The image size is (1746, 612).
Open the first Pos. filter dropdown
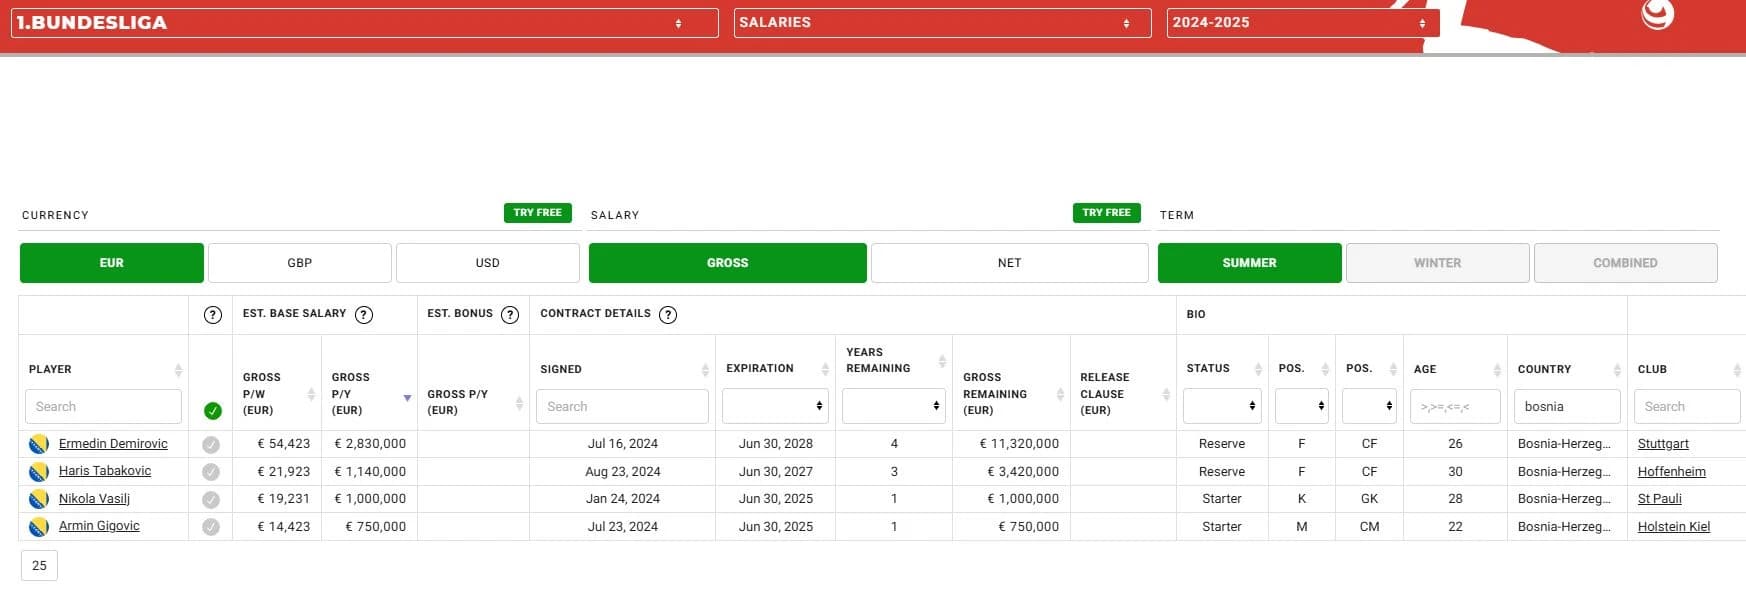pyautogui.click(x=1302, y=407)
